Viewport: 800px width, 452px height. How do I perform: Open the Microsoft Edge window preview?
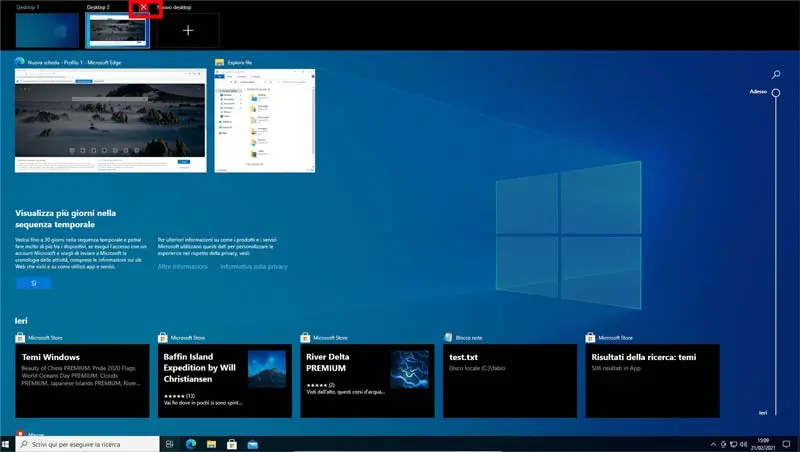click(x=111, y=120)
